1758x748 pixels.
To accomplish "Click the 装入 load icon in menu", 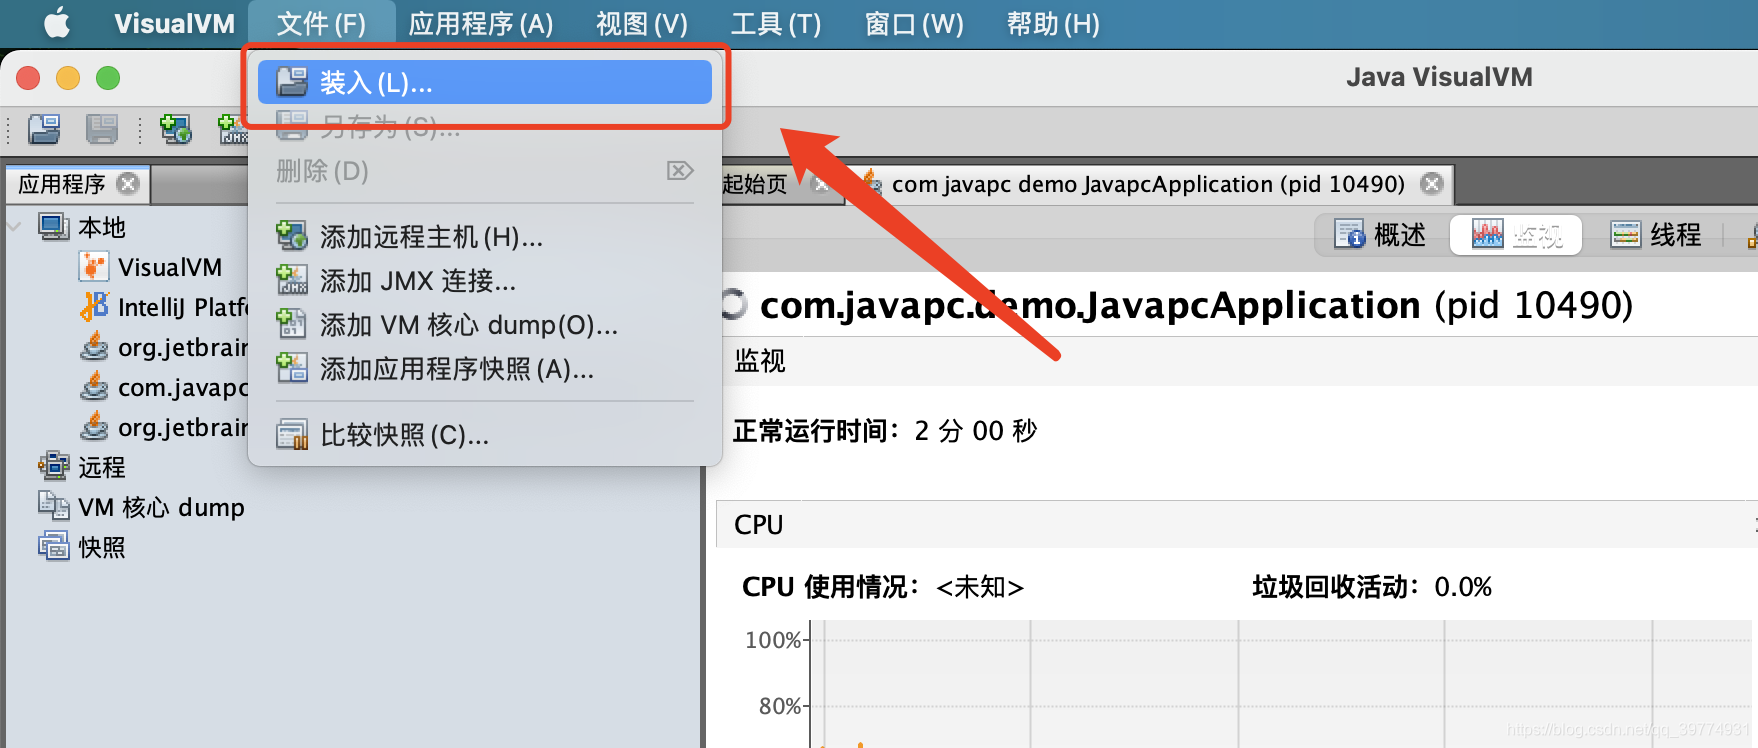I will click(291, 81).
